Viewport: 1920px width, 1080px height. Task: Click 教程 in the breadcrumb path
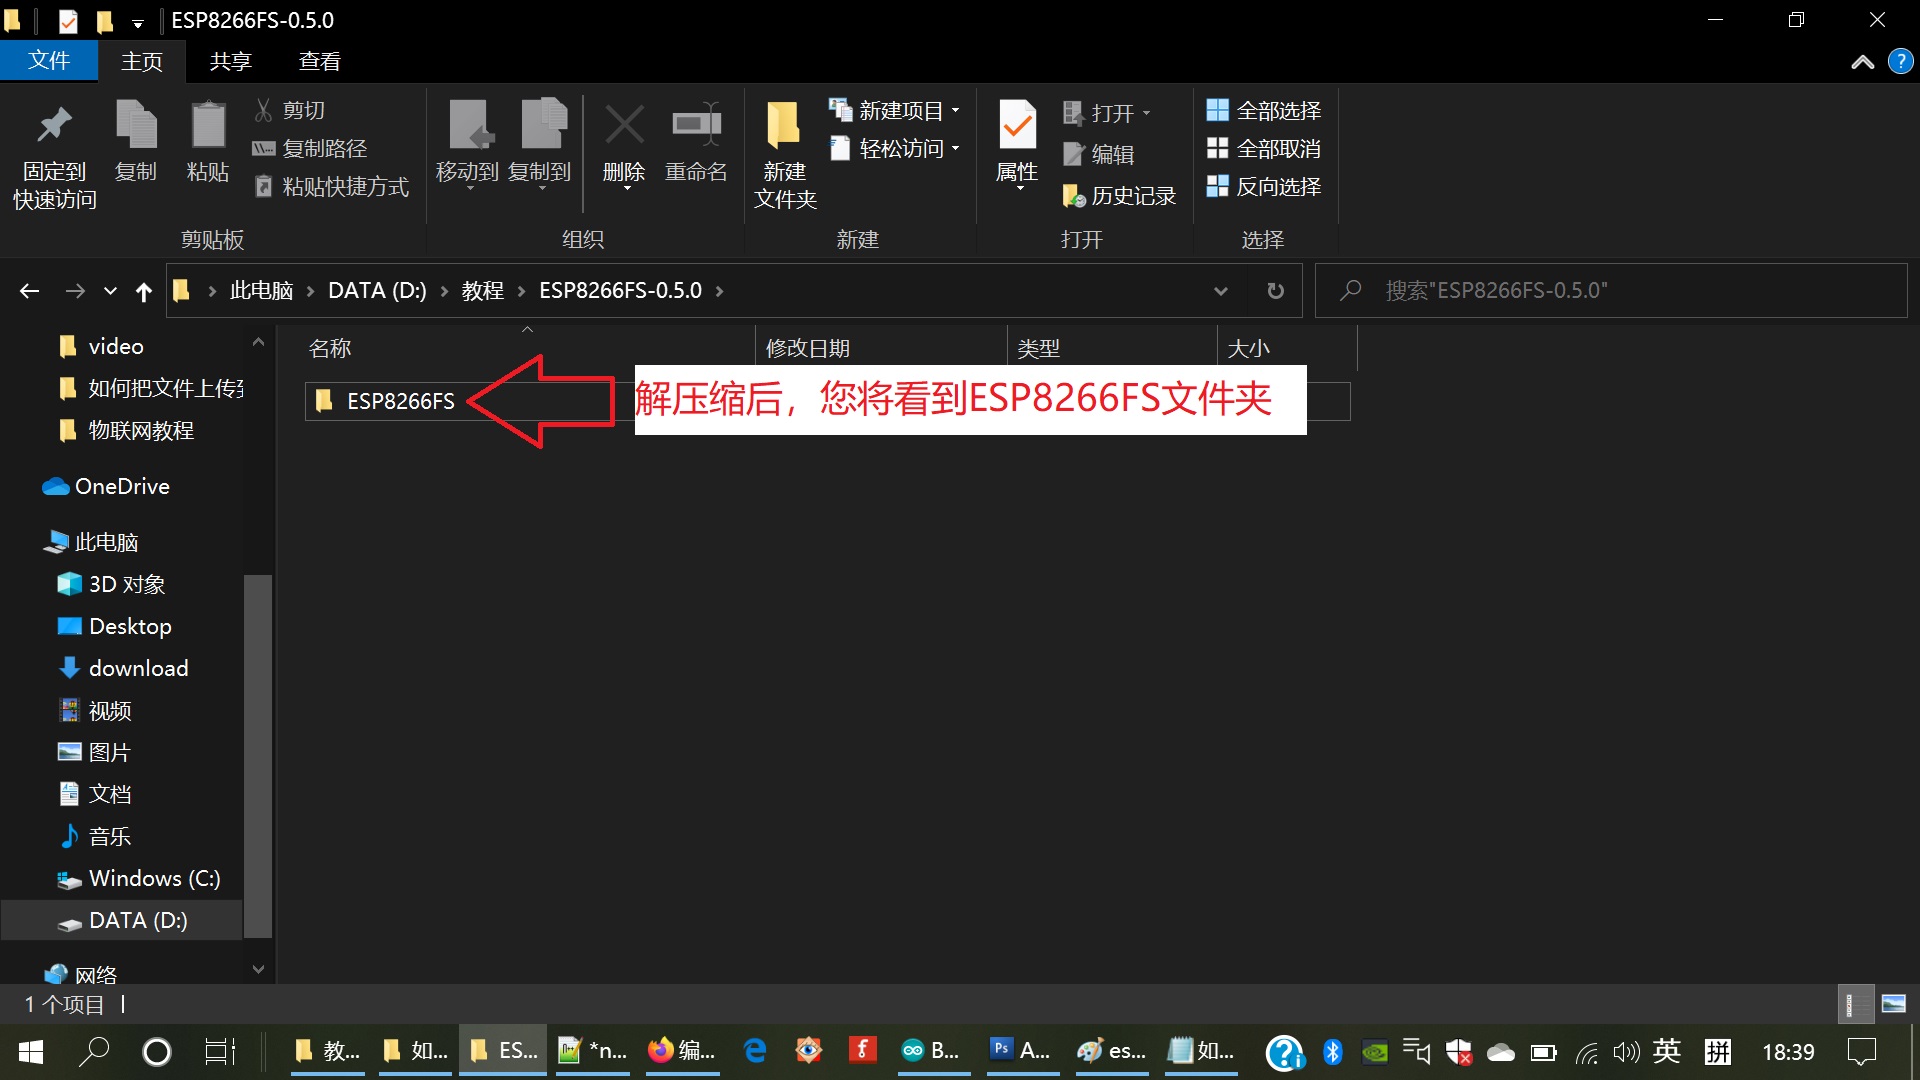(x=482, y=291)
